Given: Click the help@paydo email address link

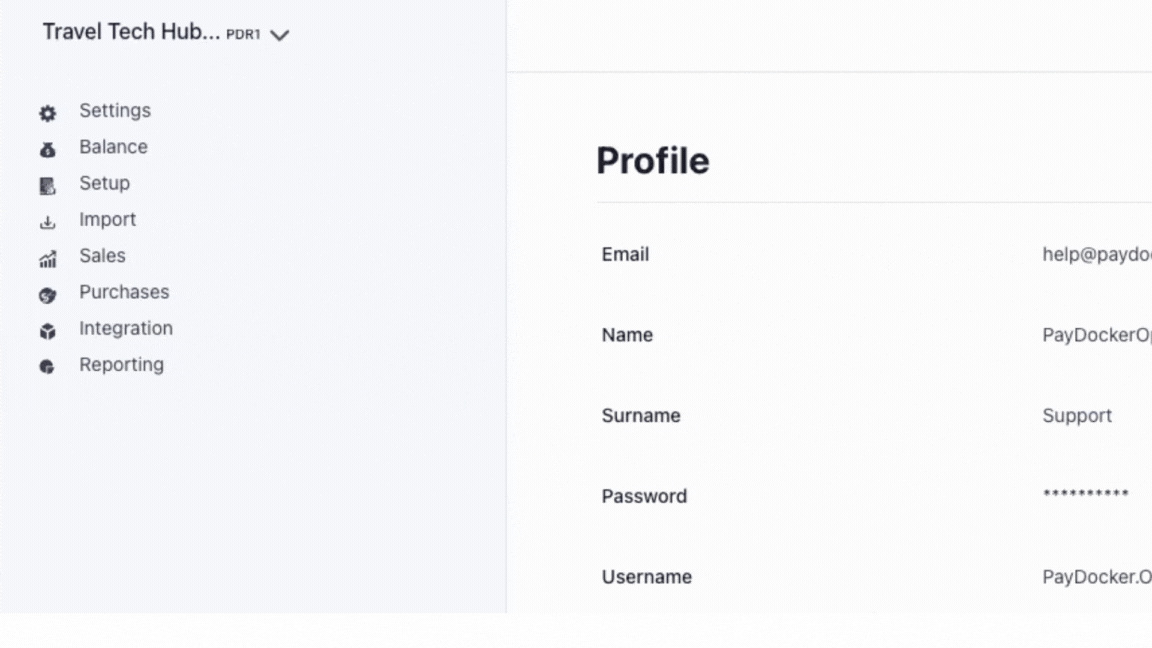Looking at the screenshot, I should point(1095,254).
